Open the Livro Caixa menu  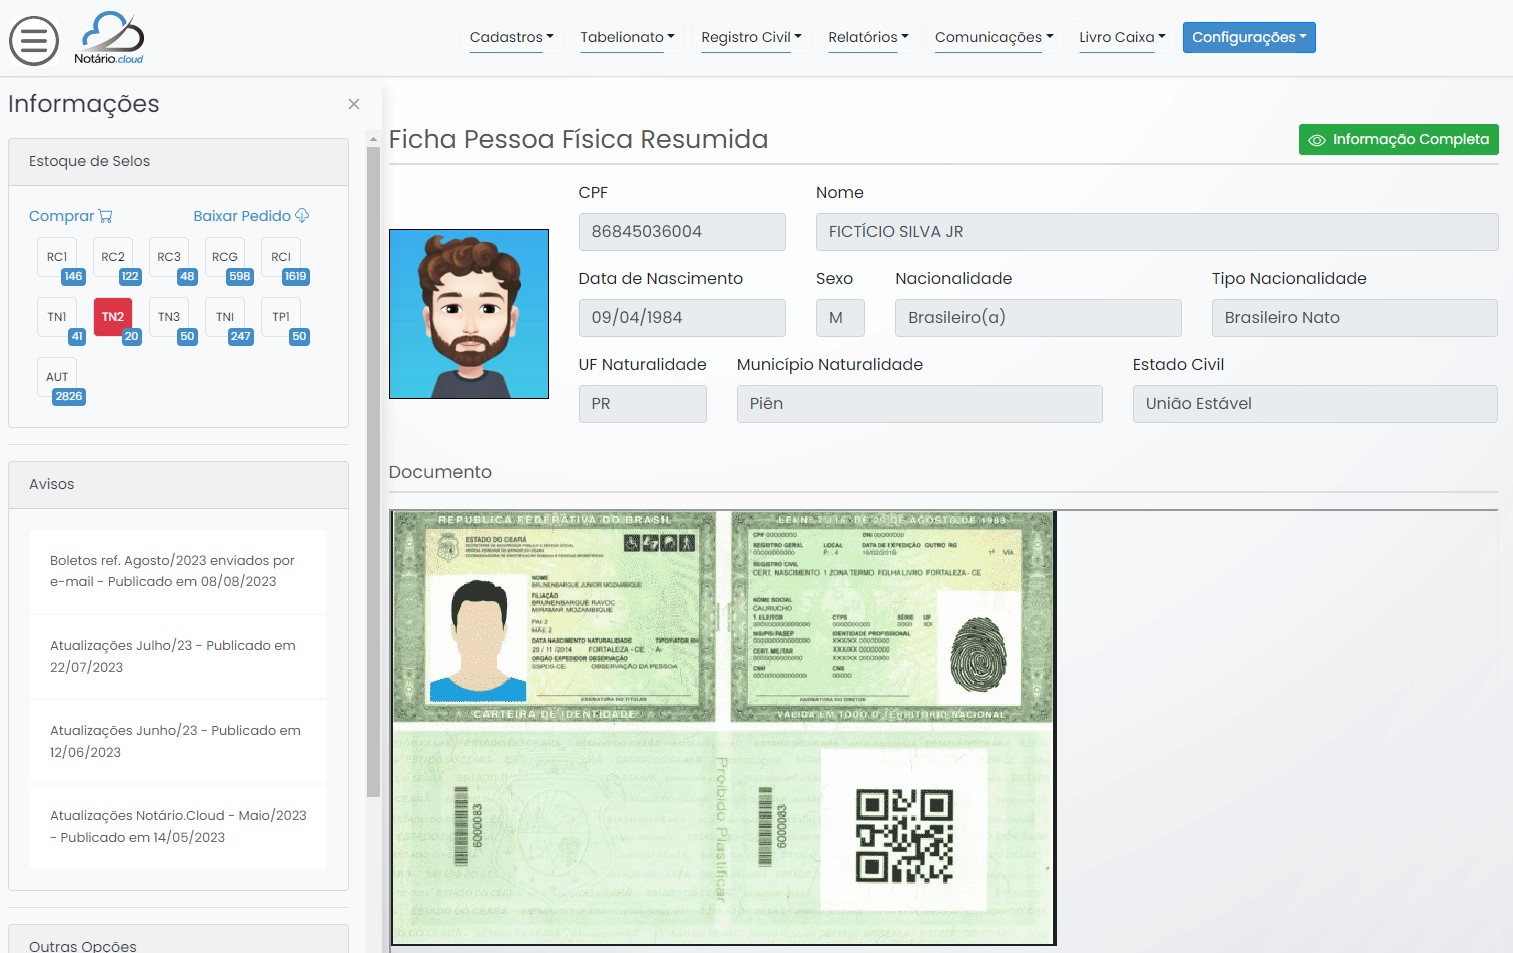[x=1122, y=37]
